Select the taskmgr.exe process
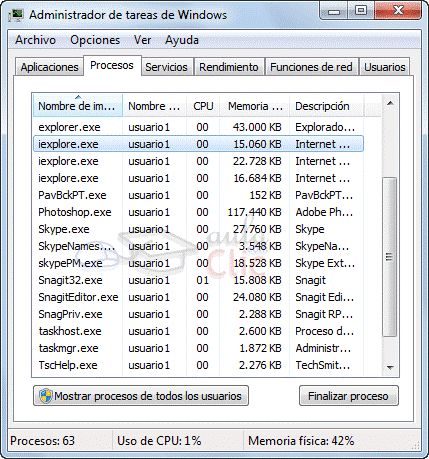The image size is (429, 459). [198, 348]
